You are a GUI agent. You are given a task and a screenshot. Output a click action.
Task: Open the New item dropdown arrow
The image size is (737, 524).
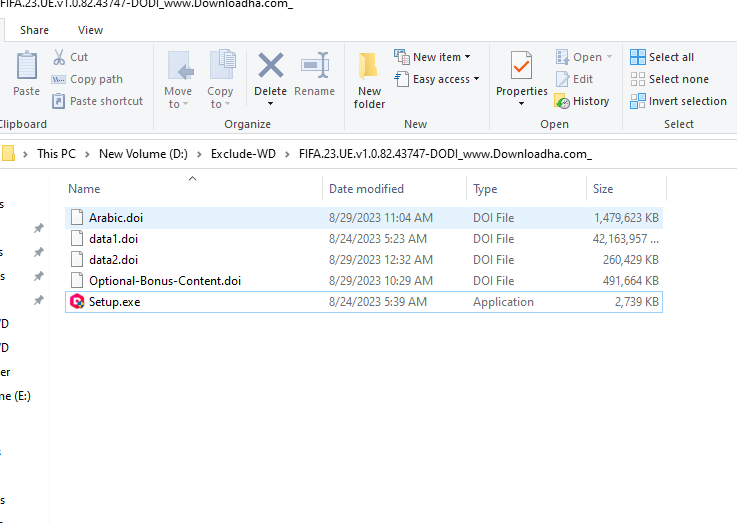pos(467,57)
